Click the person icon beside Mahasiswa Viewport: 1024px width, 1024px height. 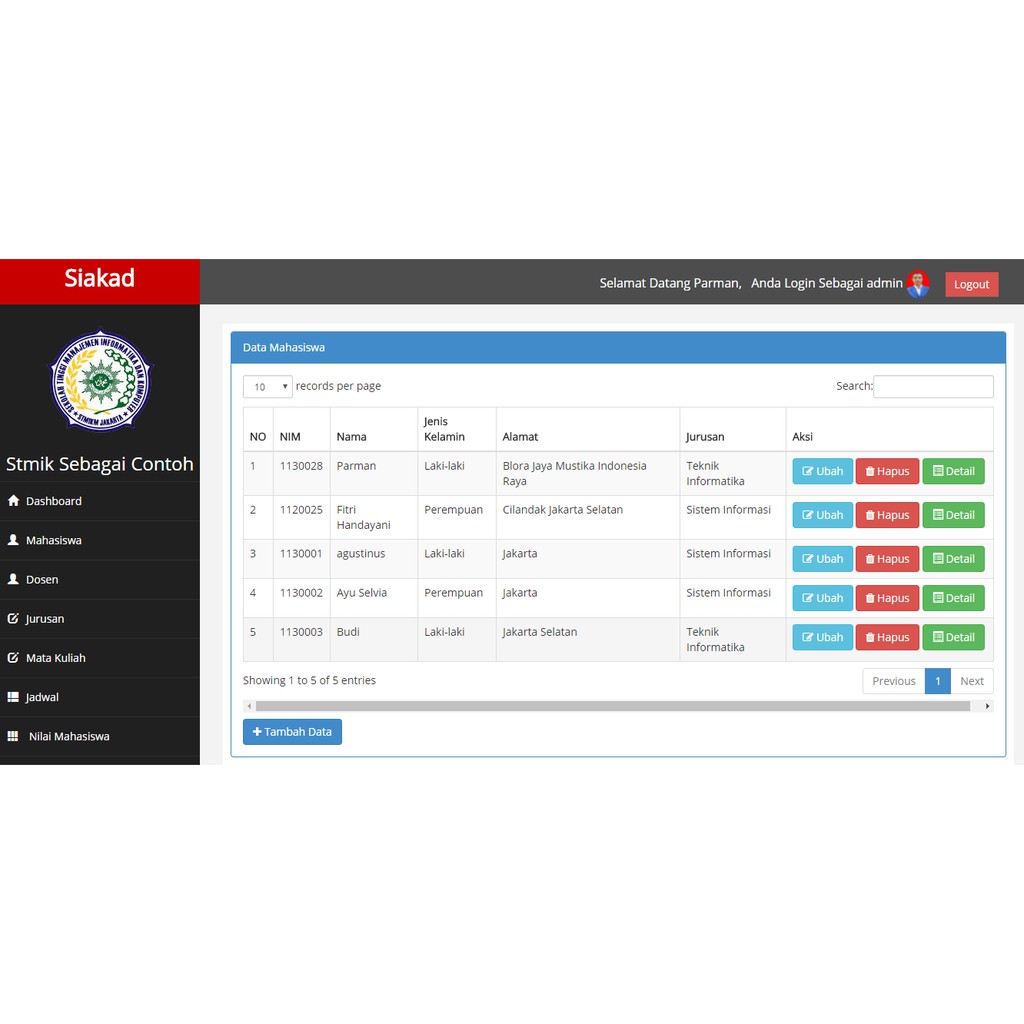tap(13, 540)
